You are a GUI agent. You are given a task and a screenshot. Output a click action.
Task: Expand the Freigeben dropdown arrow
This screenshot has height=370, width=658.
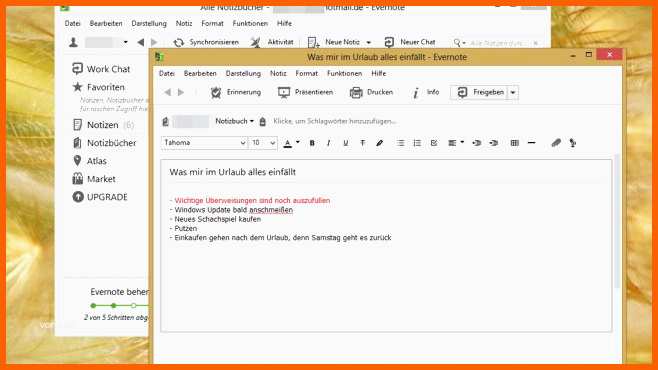[x=513, y=92]
